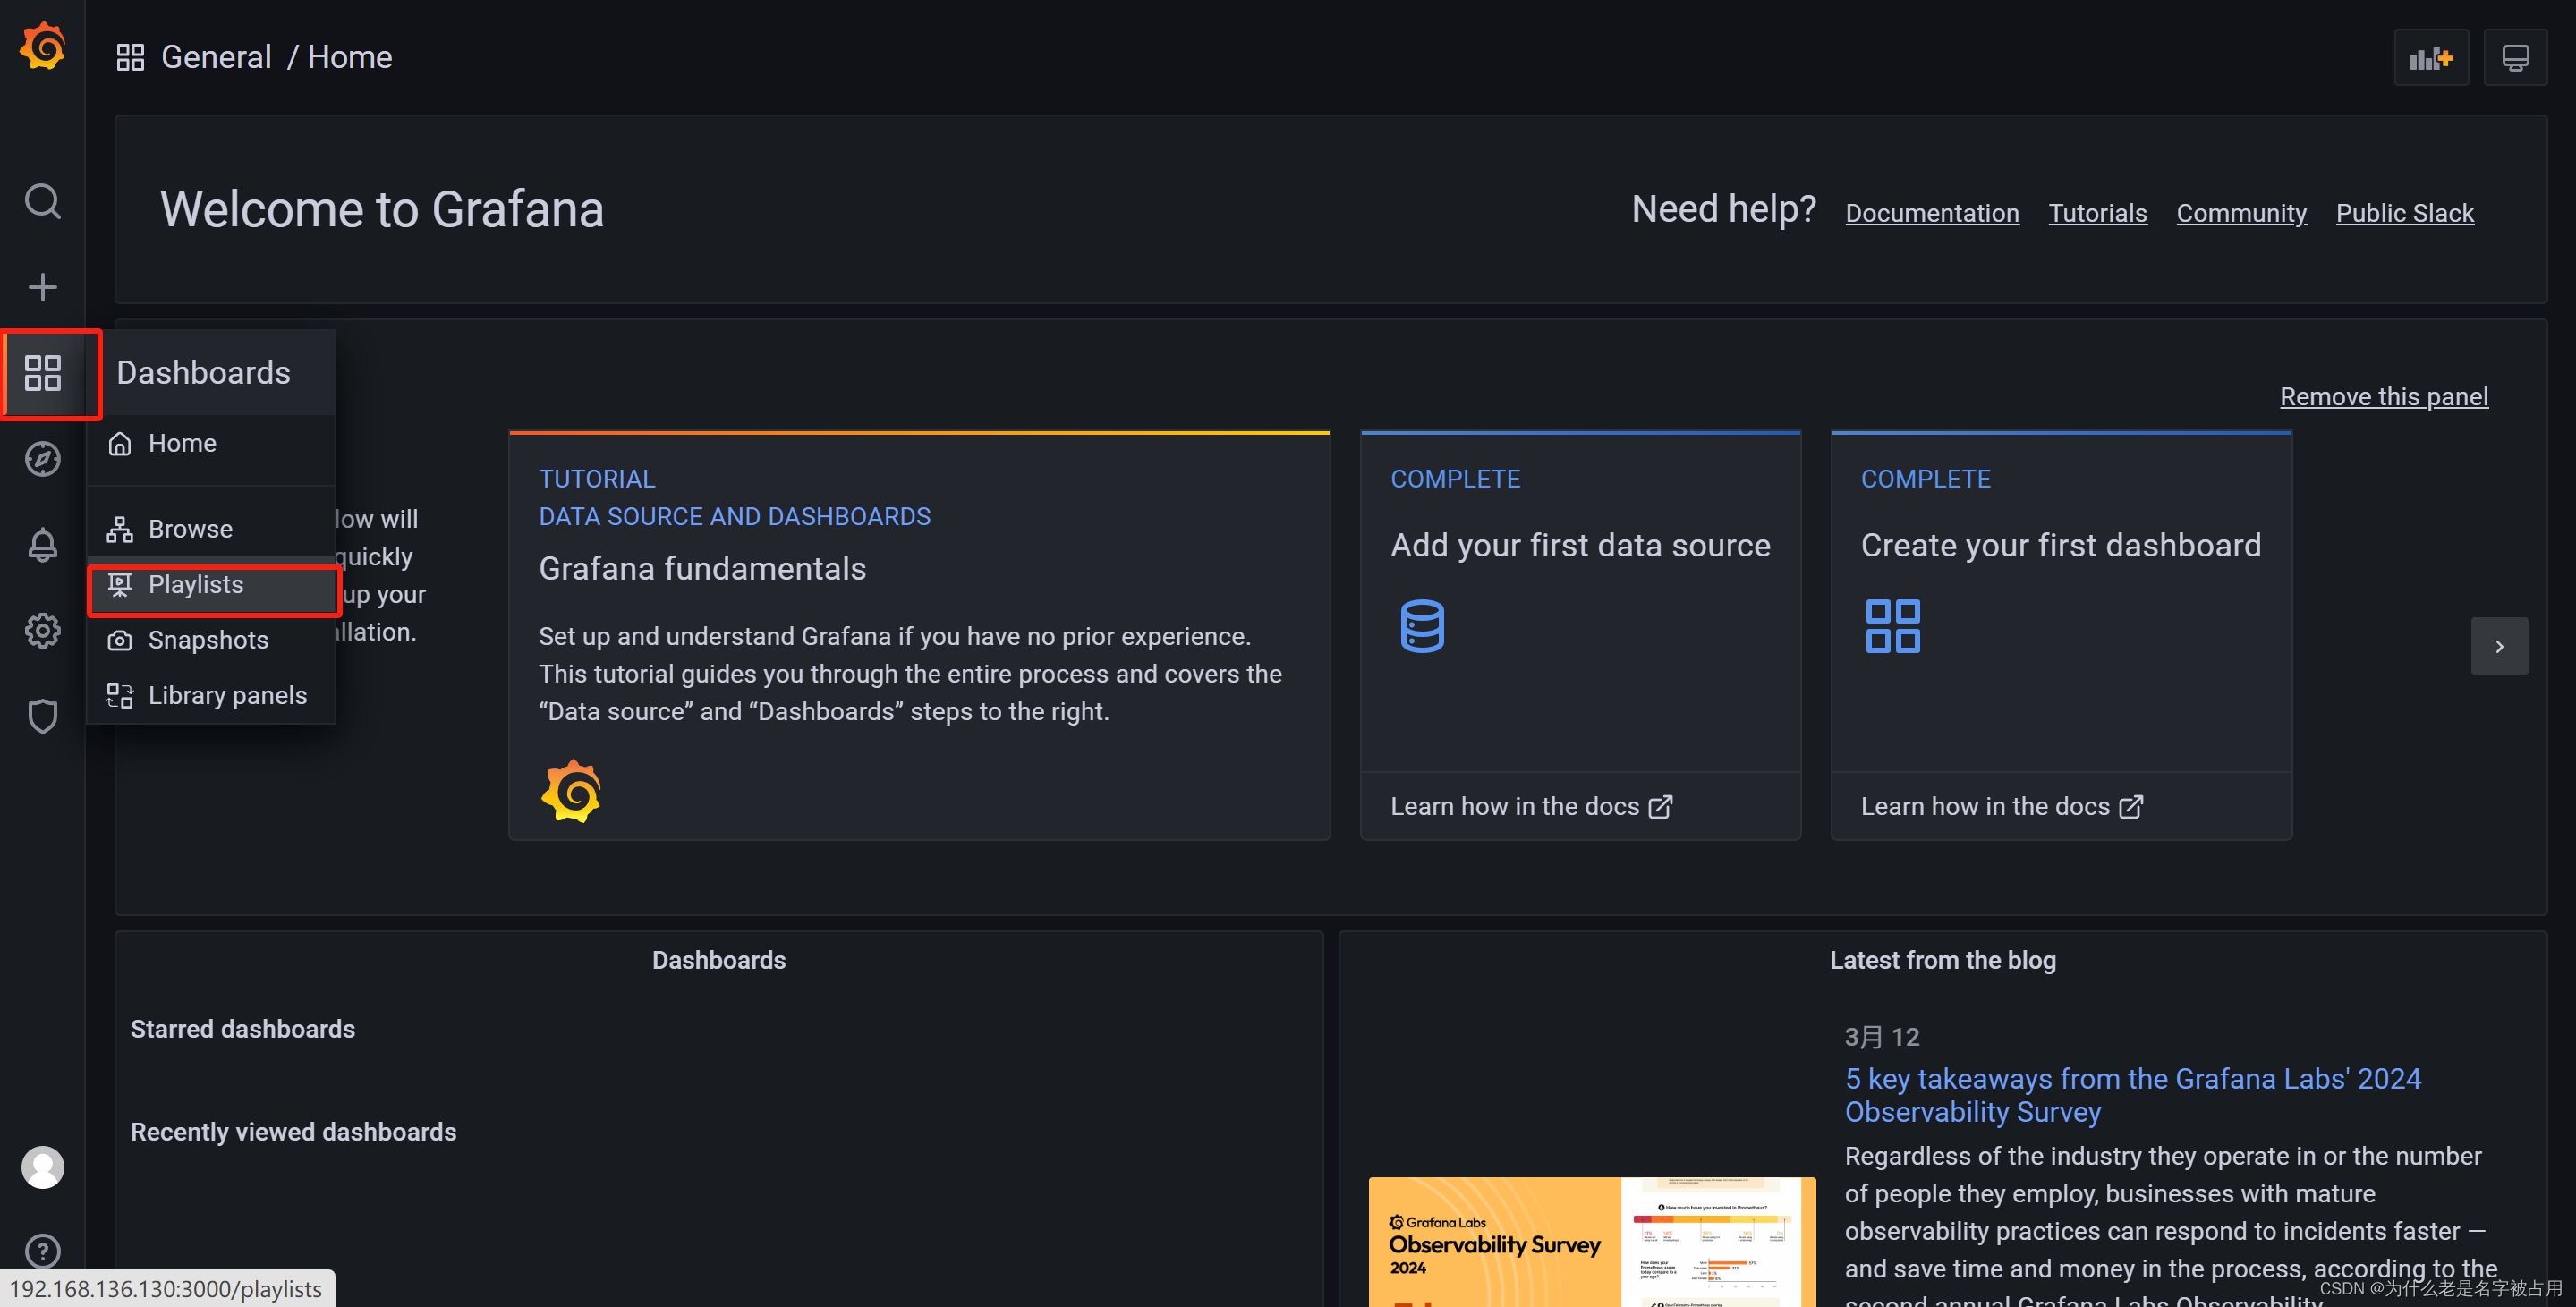
Task: Click the Playlists presentation icon
Action: pyautogui.click(x=120, y=584)
